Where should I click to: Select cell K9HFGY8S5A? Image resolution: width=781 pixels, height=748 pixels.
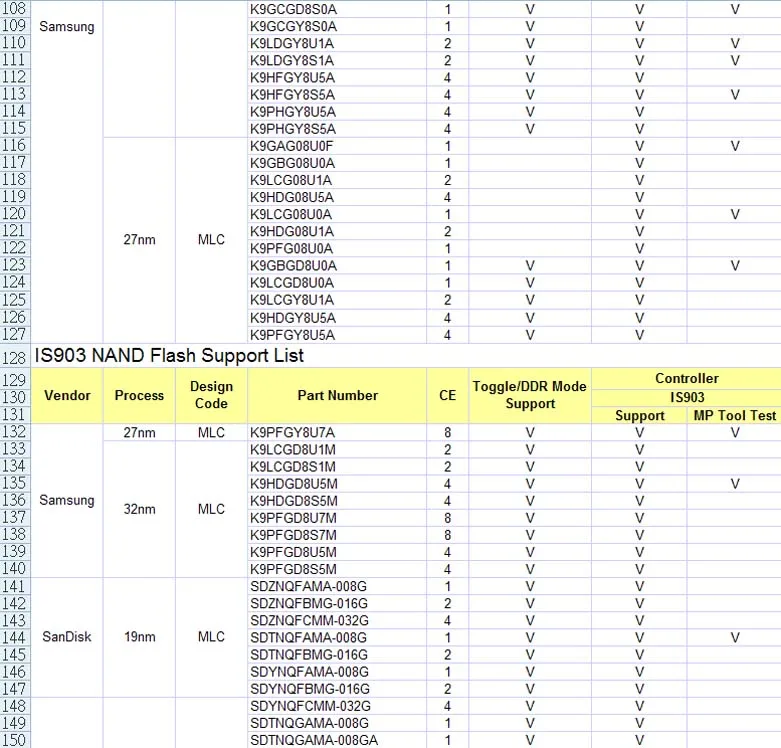337,95
